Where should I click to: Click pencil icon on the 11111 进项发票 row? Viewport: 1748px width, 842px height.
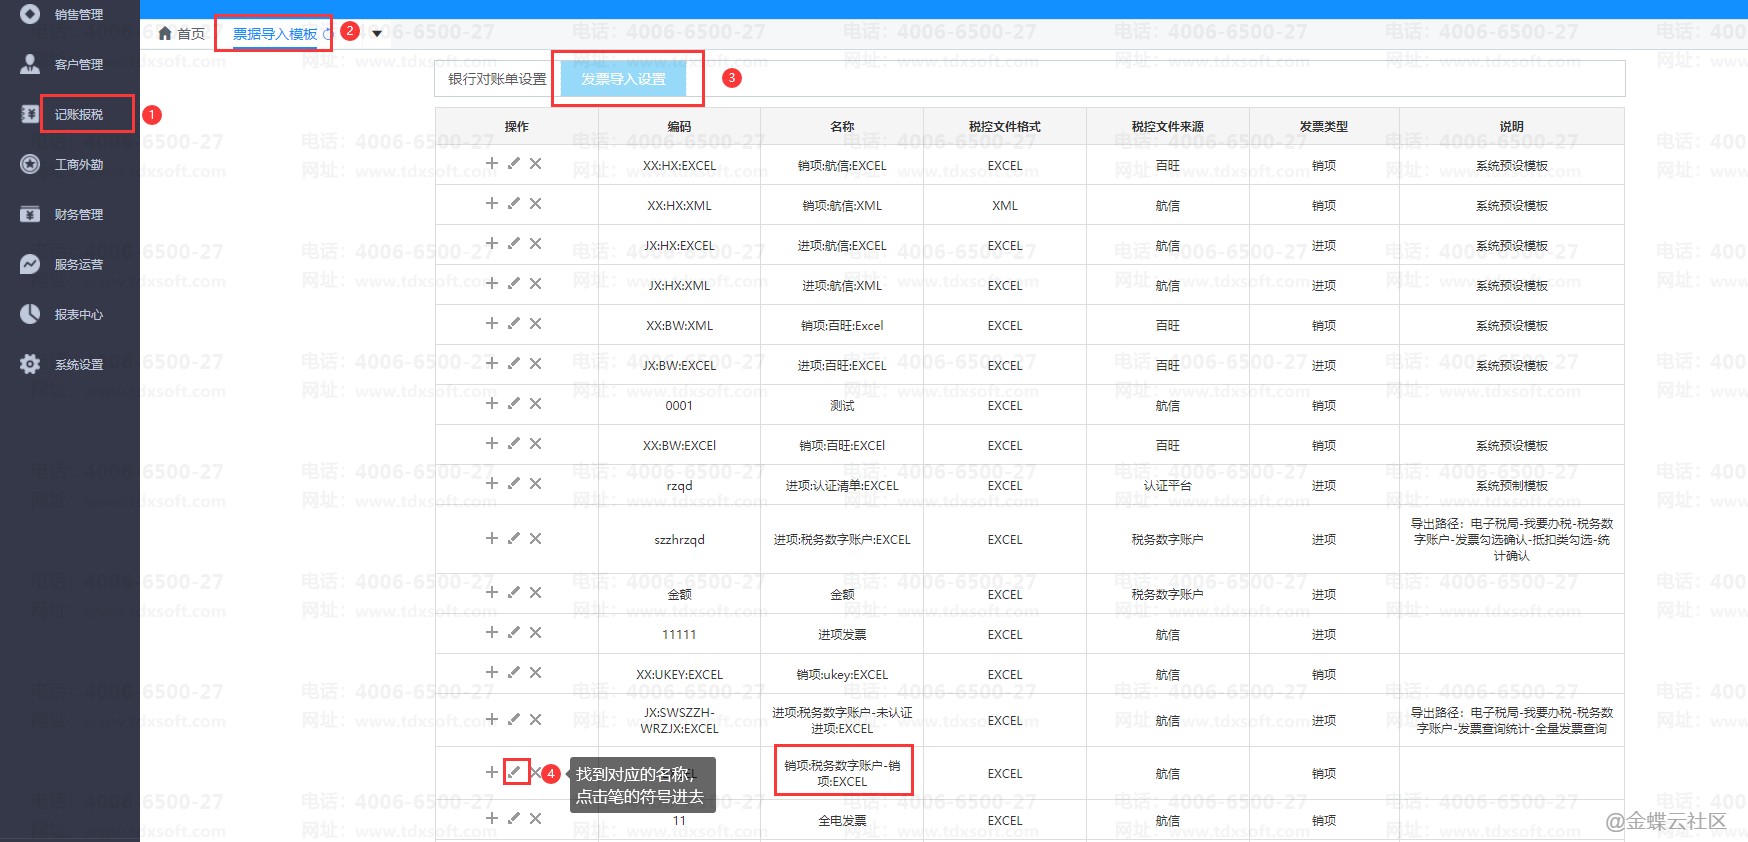pyautogui.click(x=514, y=632)
